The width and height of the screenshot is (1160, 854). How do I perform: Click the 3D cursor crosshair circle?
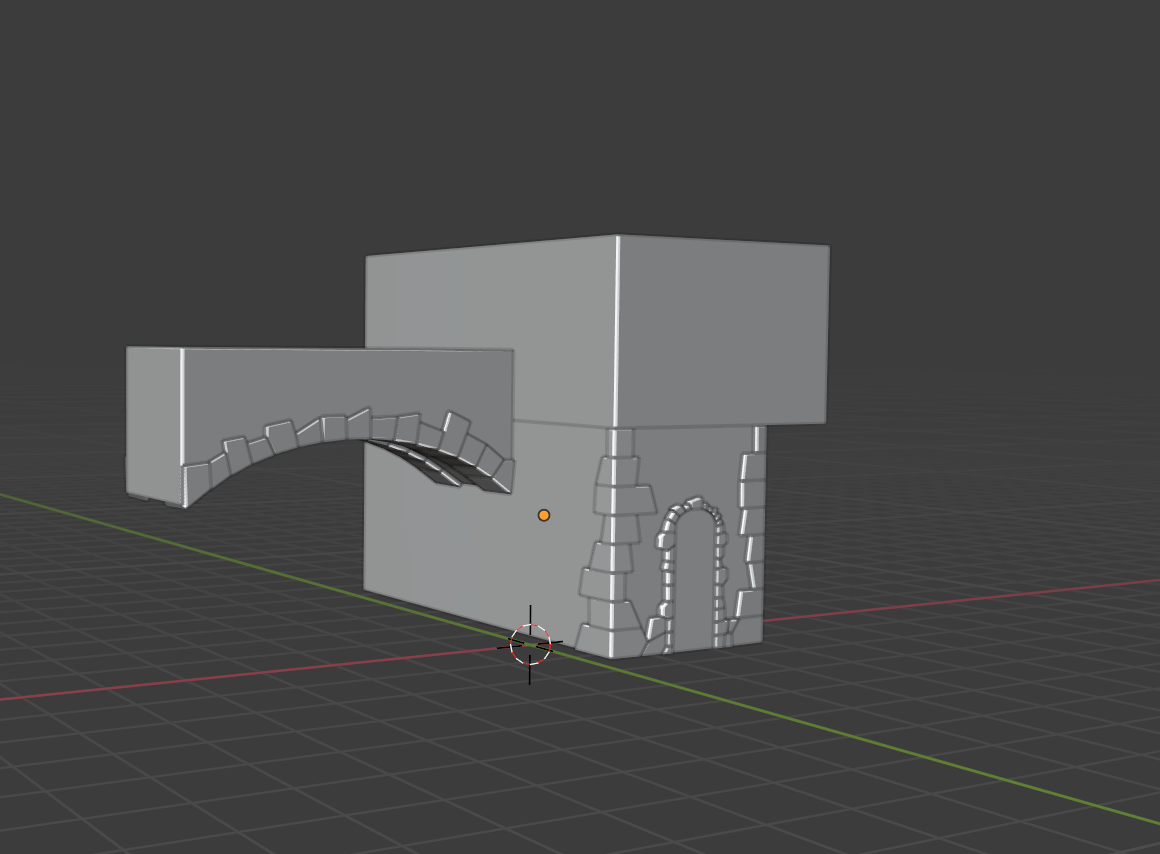click(530, 645)
